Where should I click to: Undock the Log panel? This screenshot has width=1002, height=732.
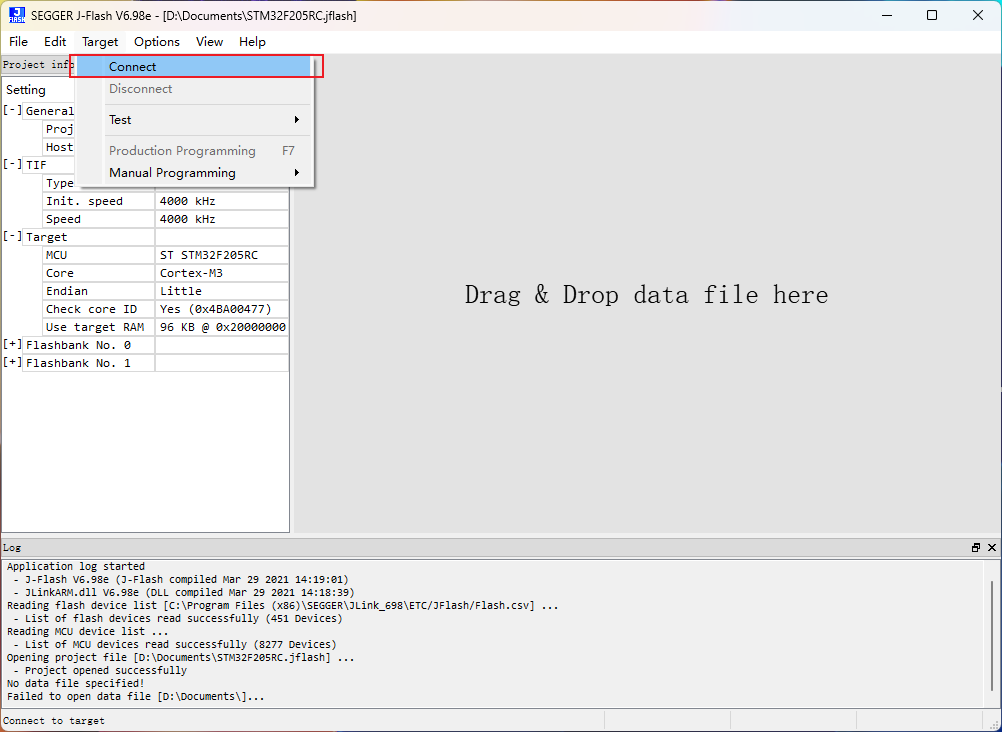click(x=976, y=548)
